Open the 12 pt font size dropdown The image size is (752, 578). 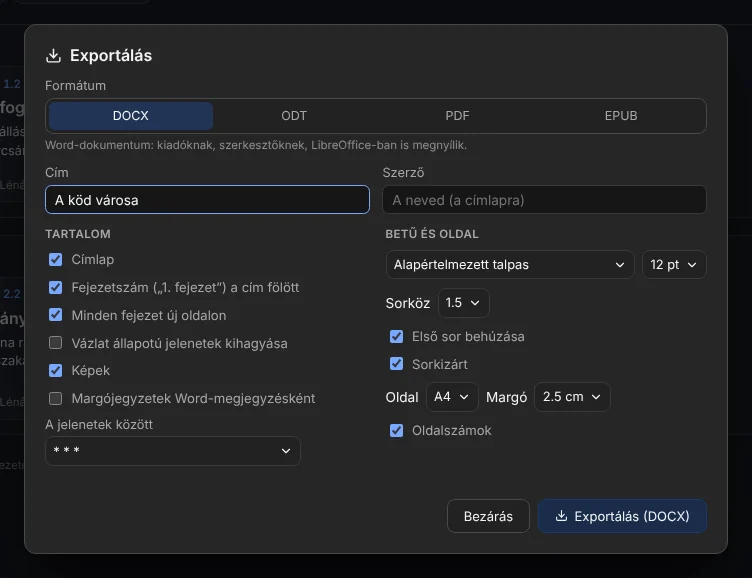click(x=674, y=264)
